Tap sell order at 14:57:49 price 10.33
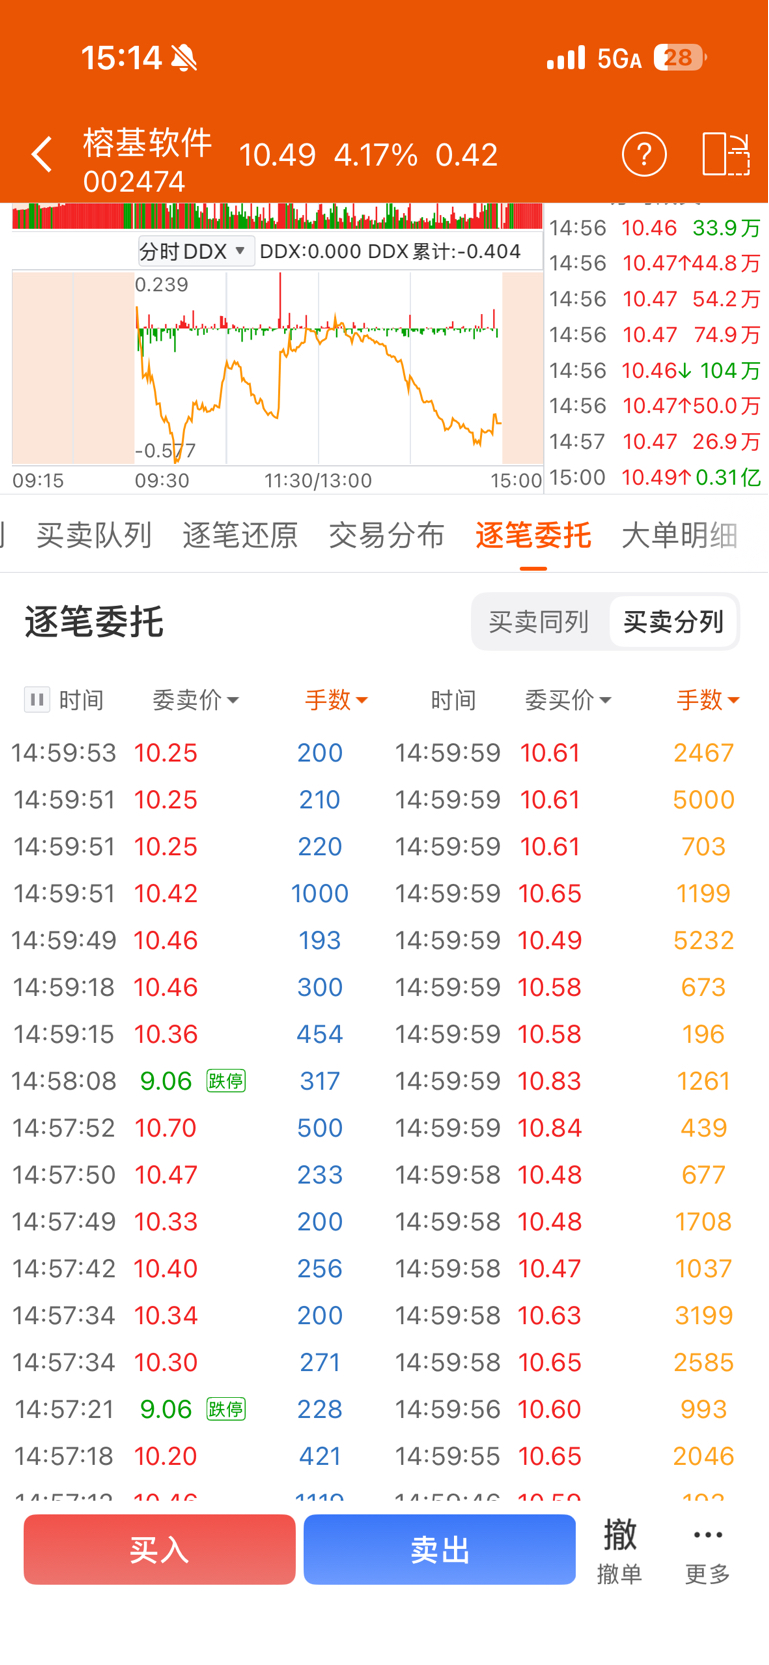 tap(192, 1222)
